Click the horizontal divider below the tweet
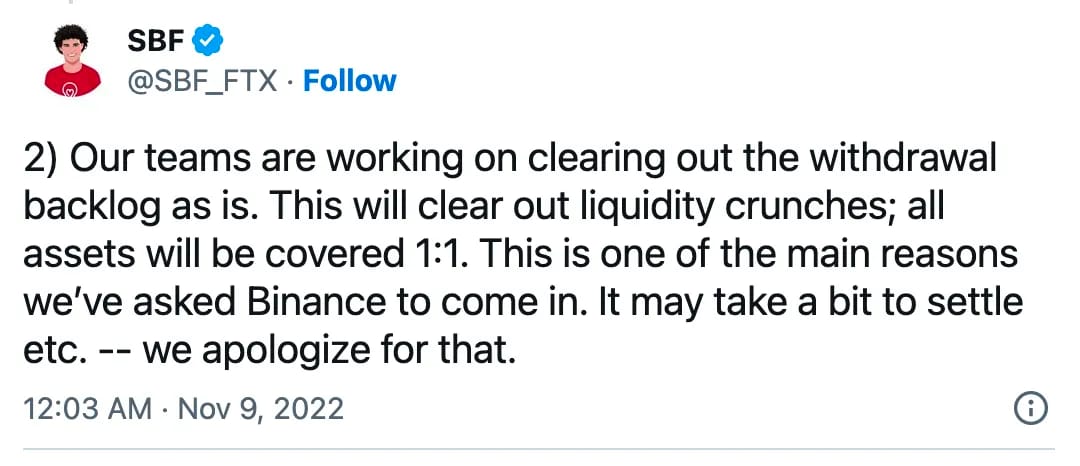Viewport: 1080px width, 466px height. [x=539, y=449]
